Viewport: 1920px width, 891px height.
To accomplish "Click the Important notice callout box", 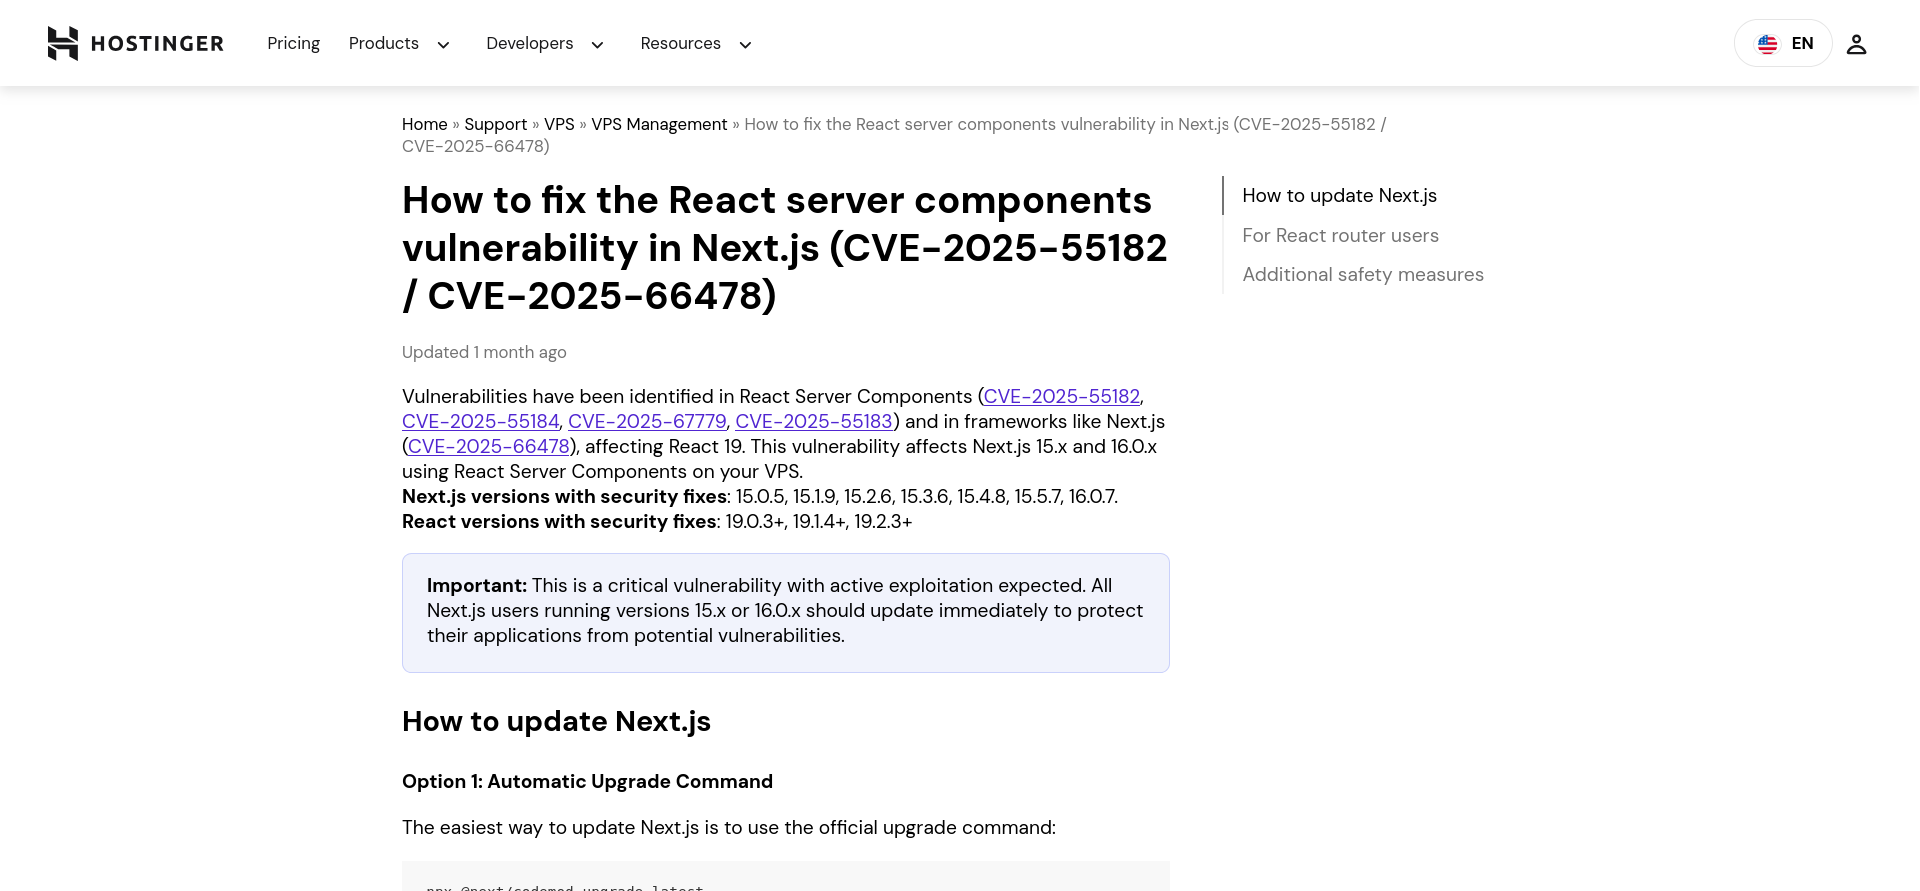I will pyautogui.click(x=786, y=613).
